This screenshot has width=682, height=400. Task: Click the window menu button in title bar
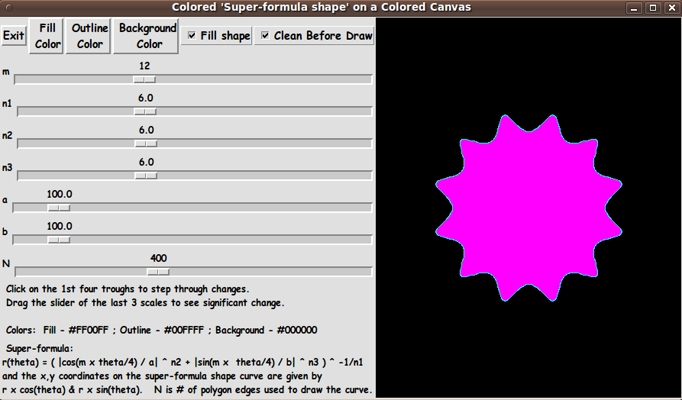coord(10,7)
